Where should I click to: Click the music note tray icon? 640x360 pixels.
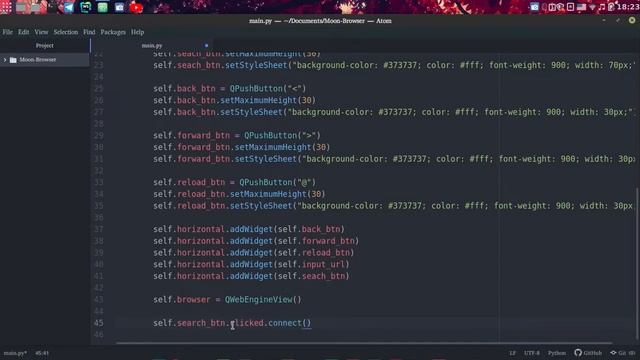coord(602,7)
